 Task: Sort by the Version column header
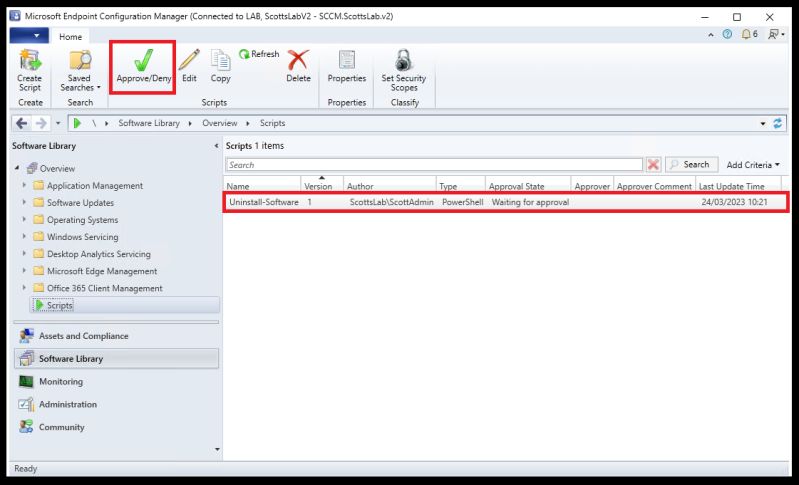pos(322,186)
